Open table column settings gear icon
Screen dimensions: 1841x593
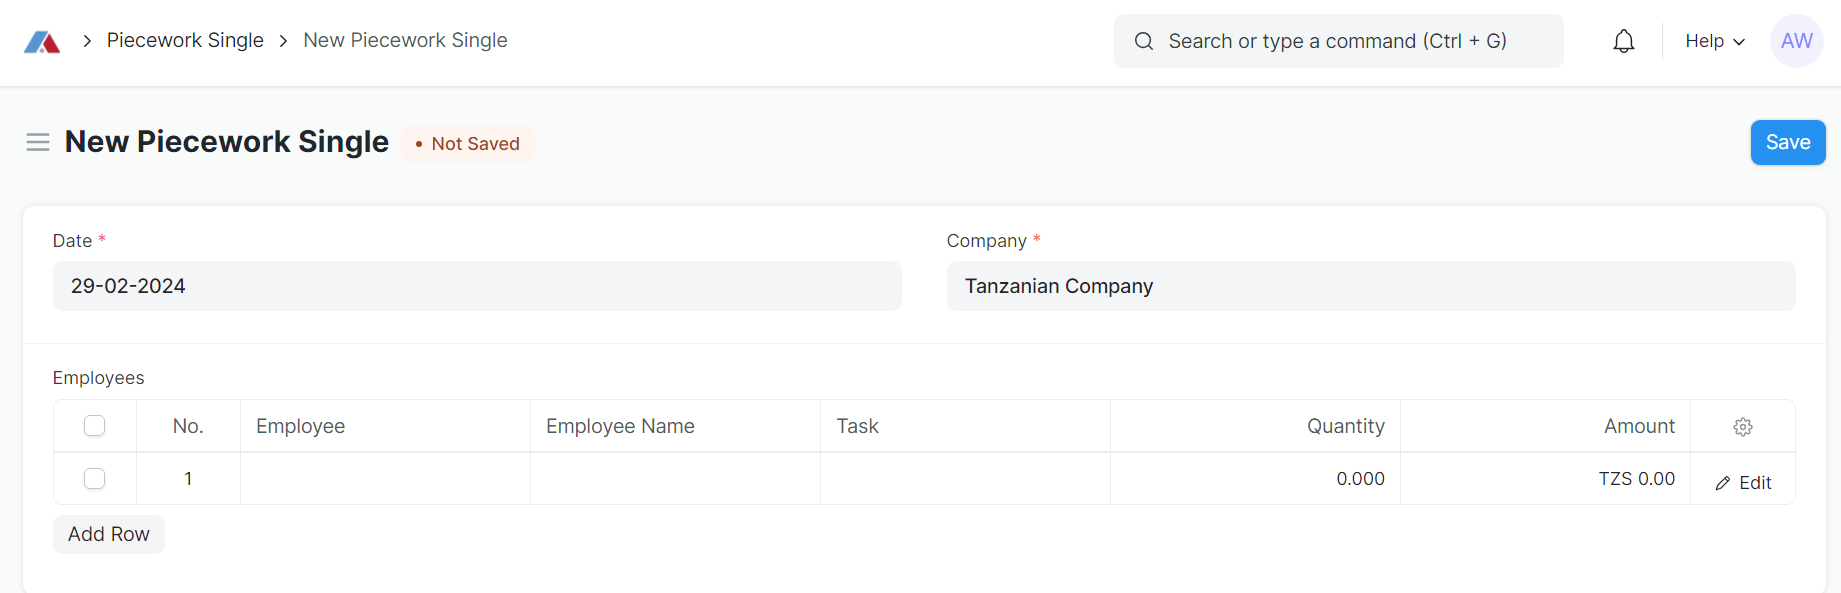point(1742,427)
